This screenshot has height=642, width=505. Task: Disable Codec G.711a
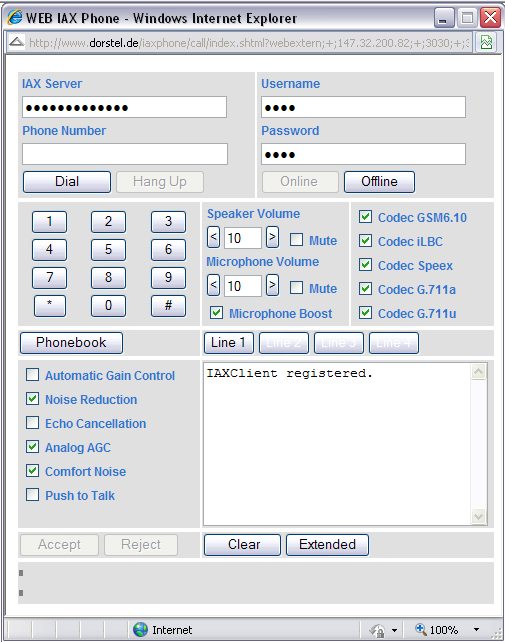[365, 289]
